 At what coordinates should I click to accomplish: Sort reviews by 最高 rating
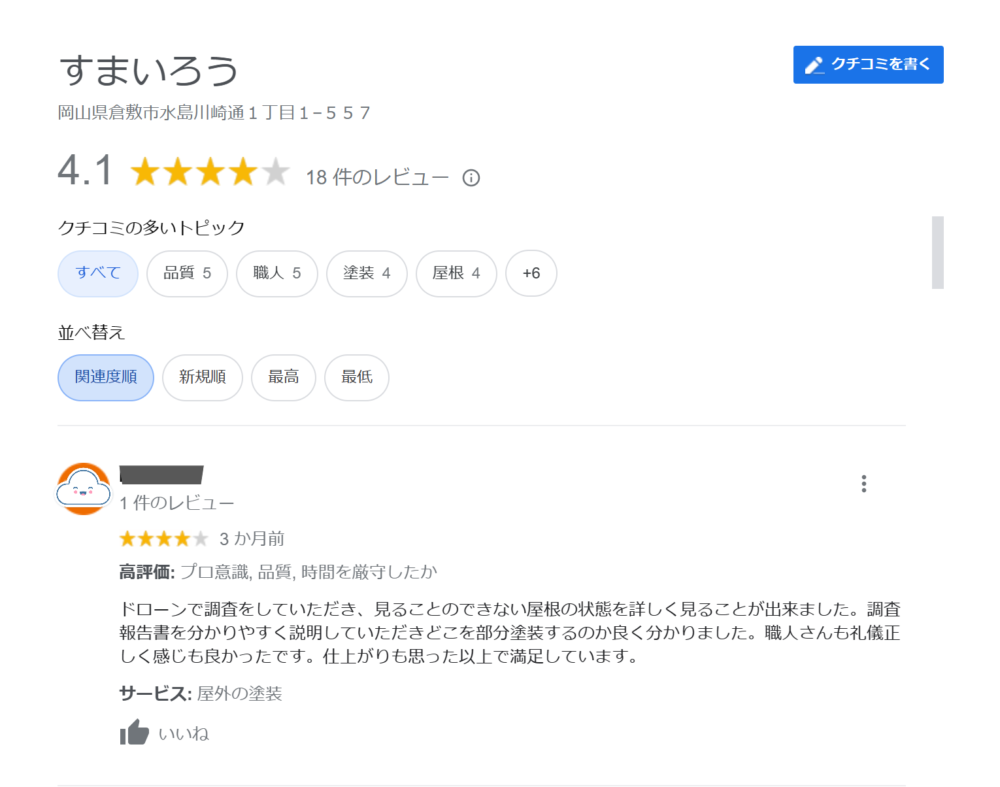[283, 377]
